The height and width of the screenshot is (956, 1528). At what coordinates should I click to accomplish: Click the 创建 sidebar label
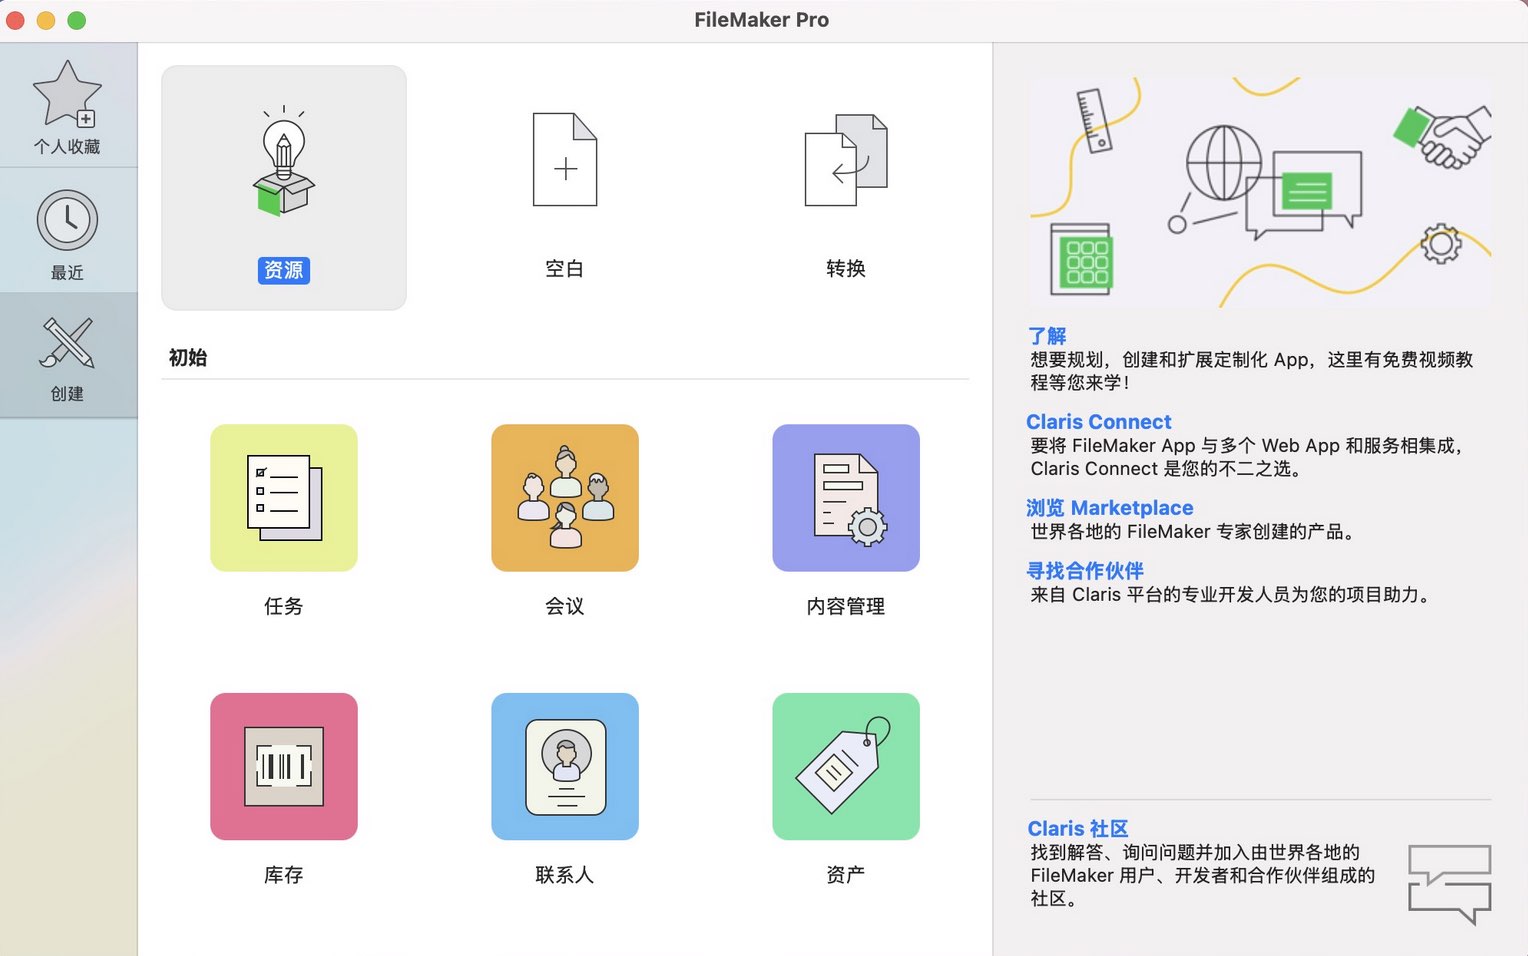(x=67, y=394)
